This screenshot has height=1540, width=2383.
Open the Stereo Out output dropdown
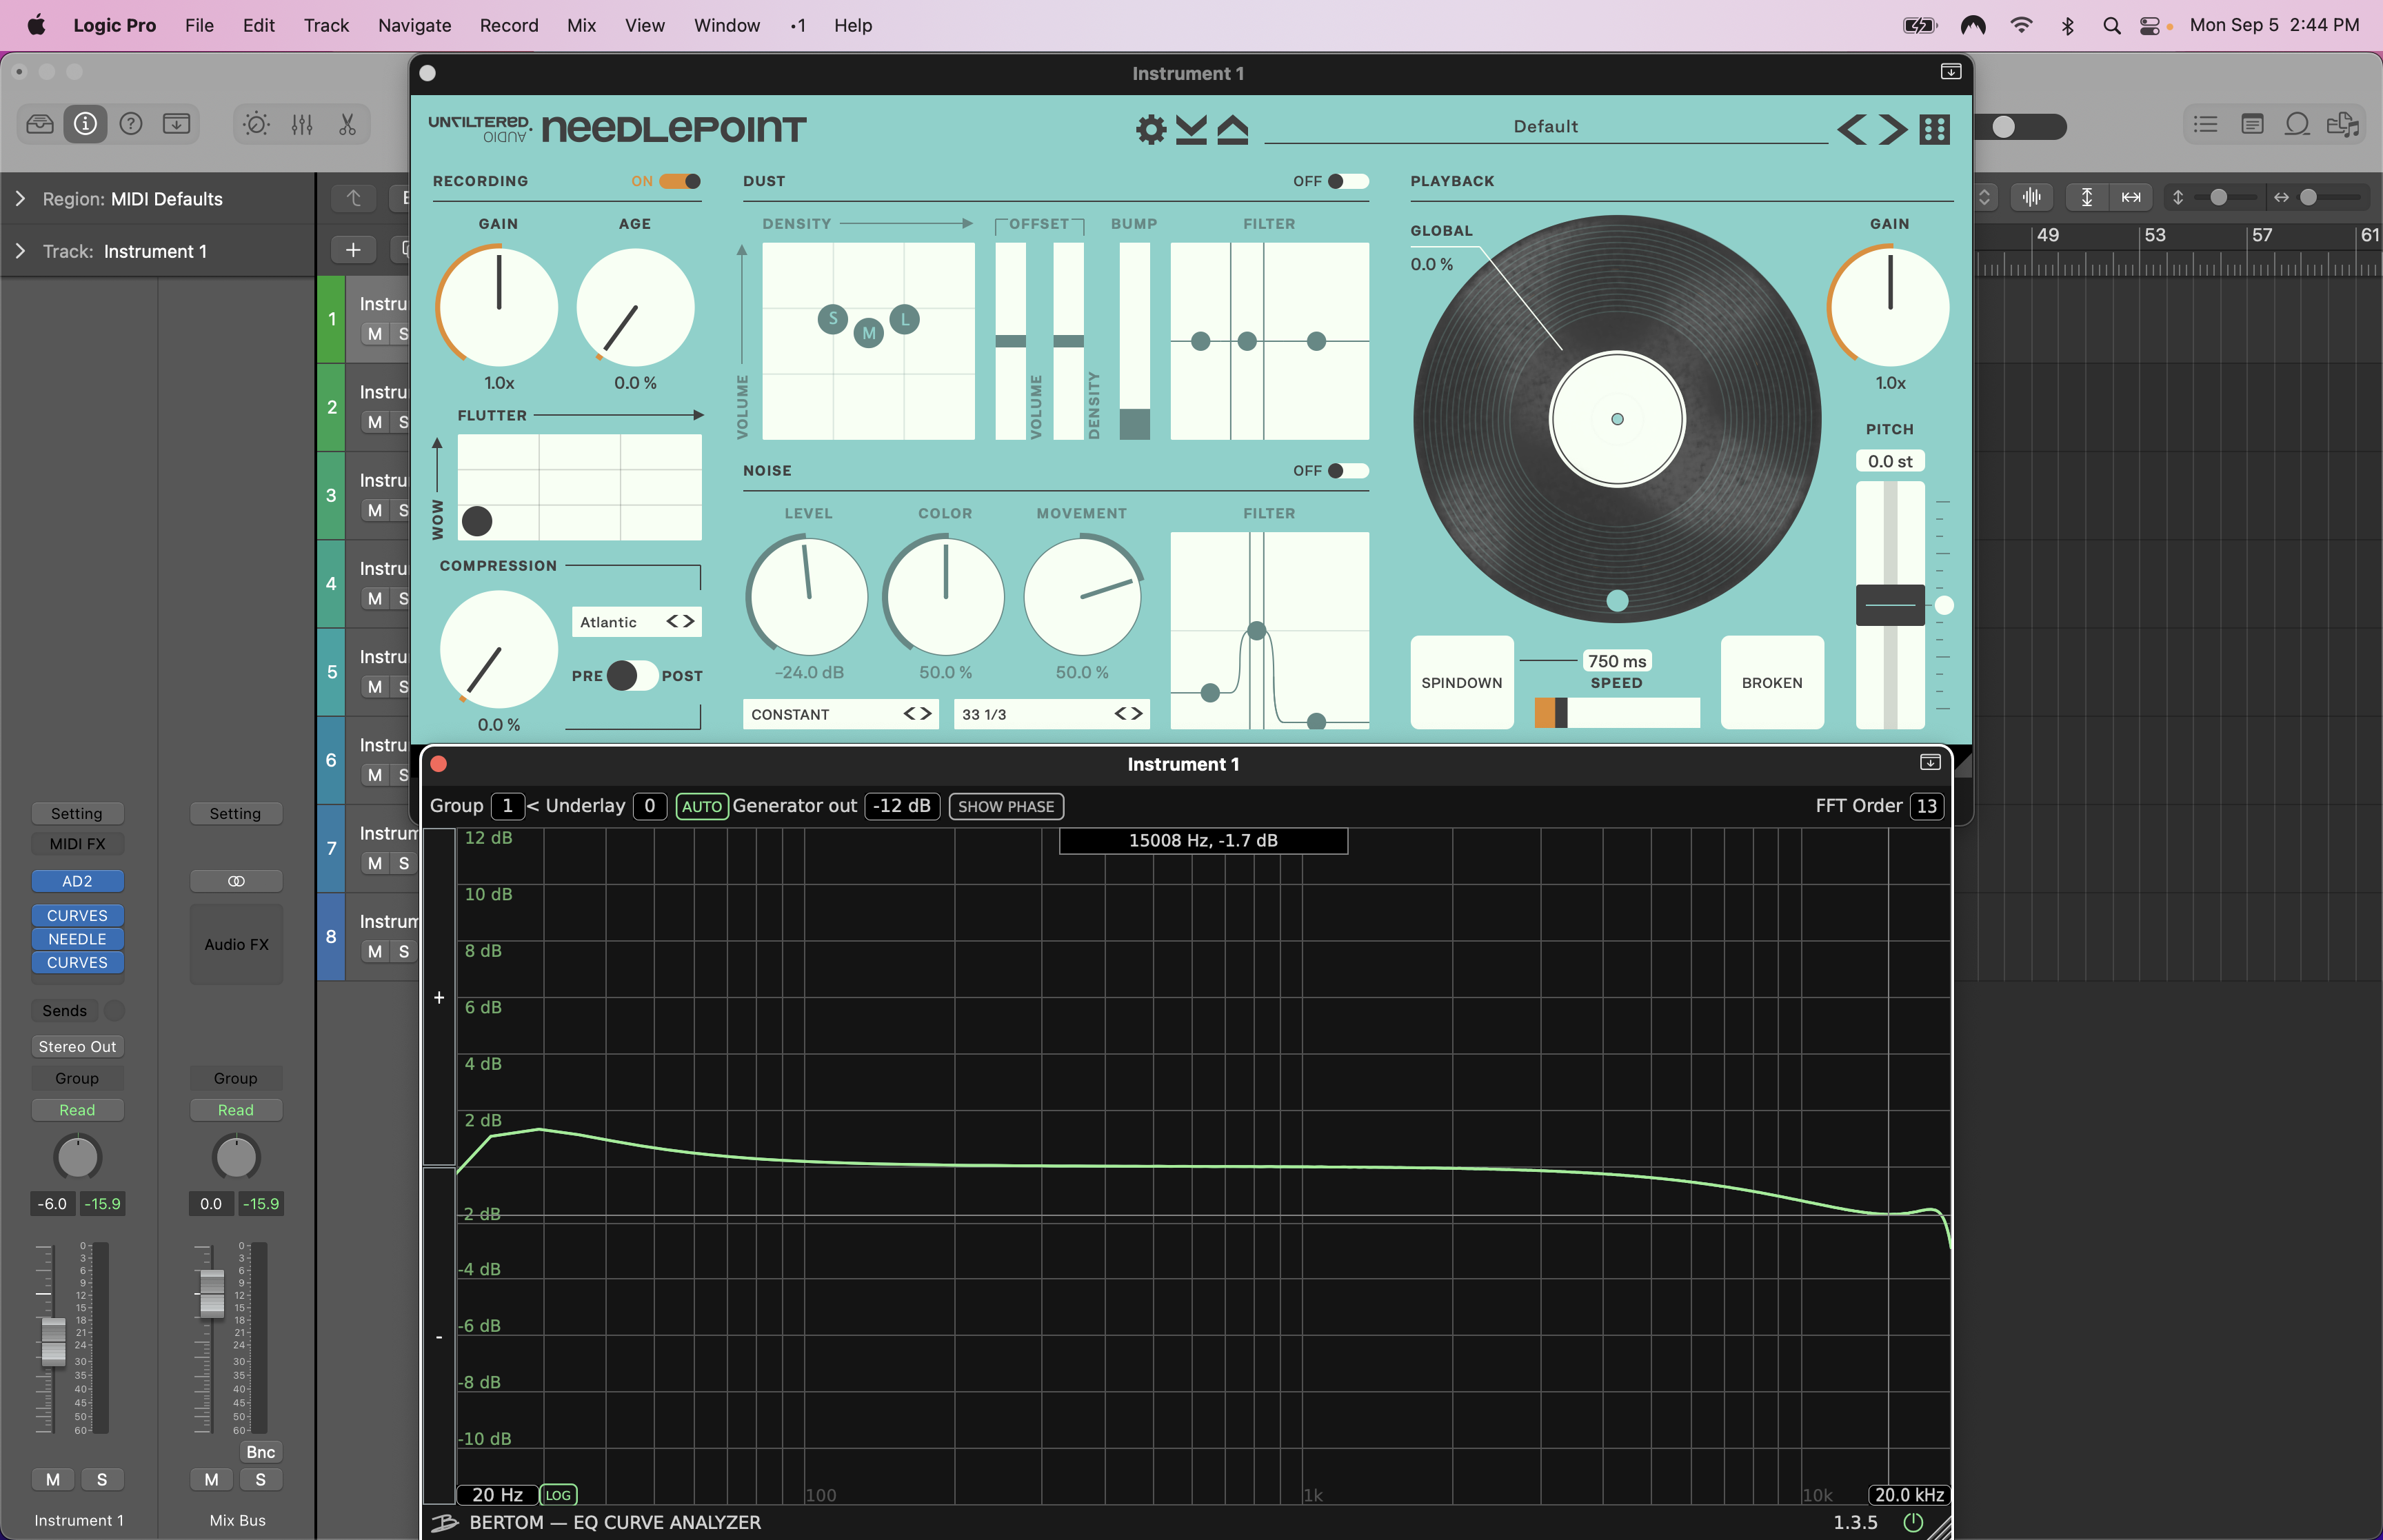coord(77,1047)
